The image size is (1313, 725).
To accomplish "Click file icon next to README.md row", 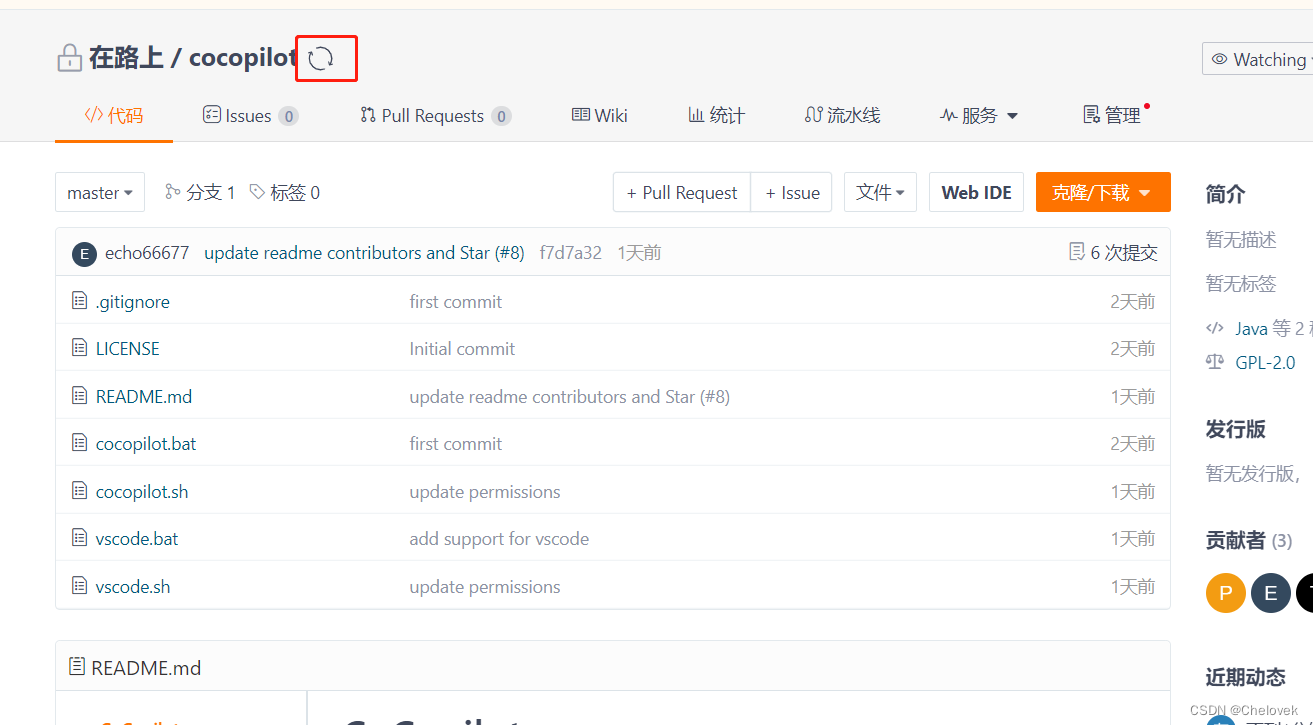I will [80, 396].
